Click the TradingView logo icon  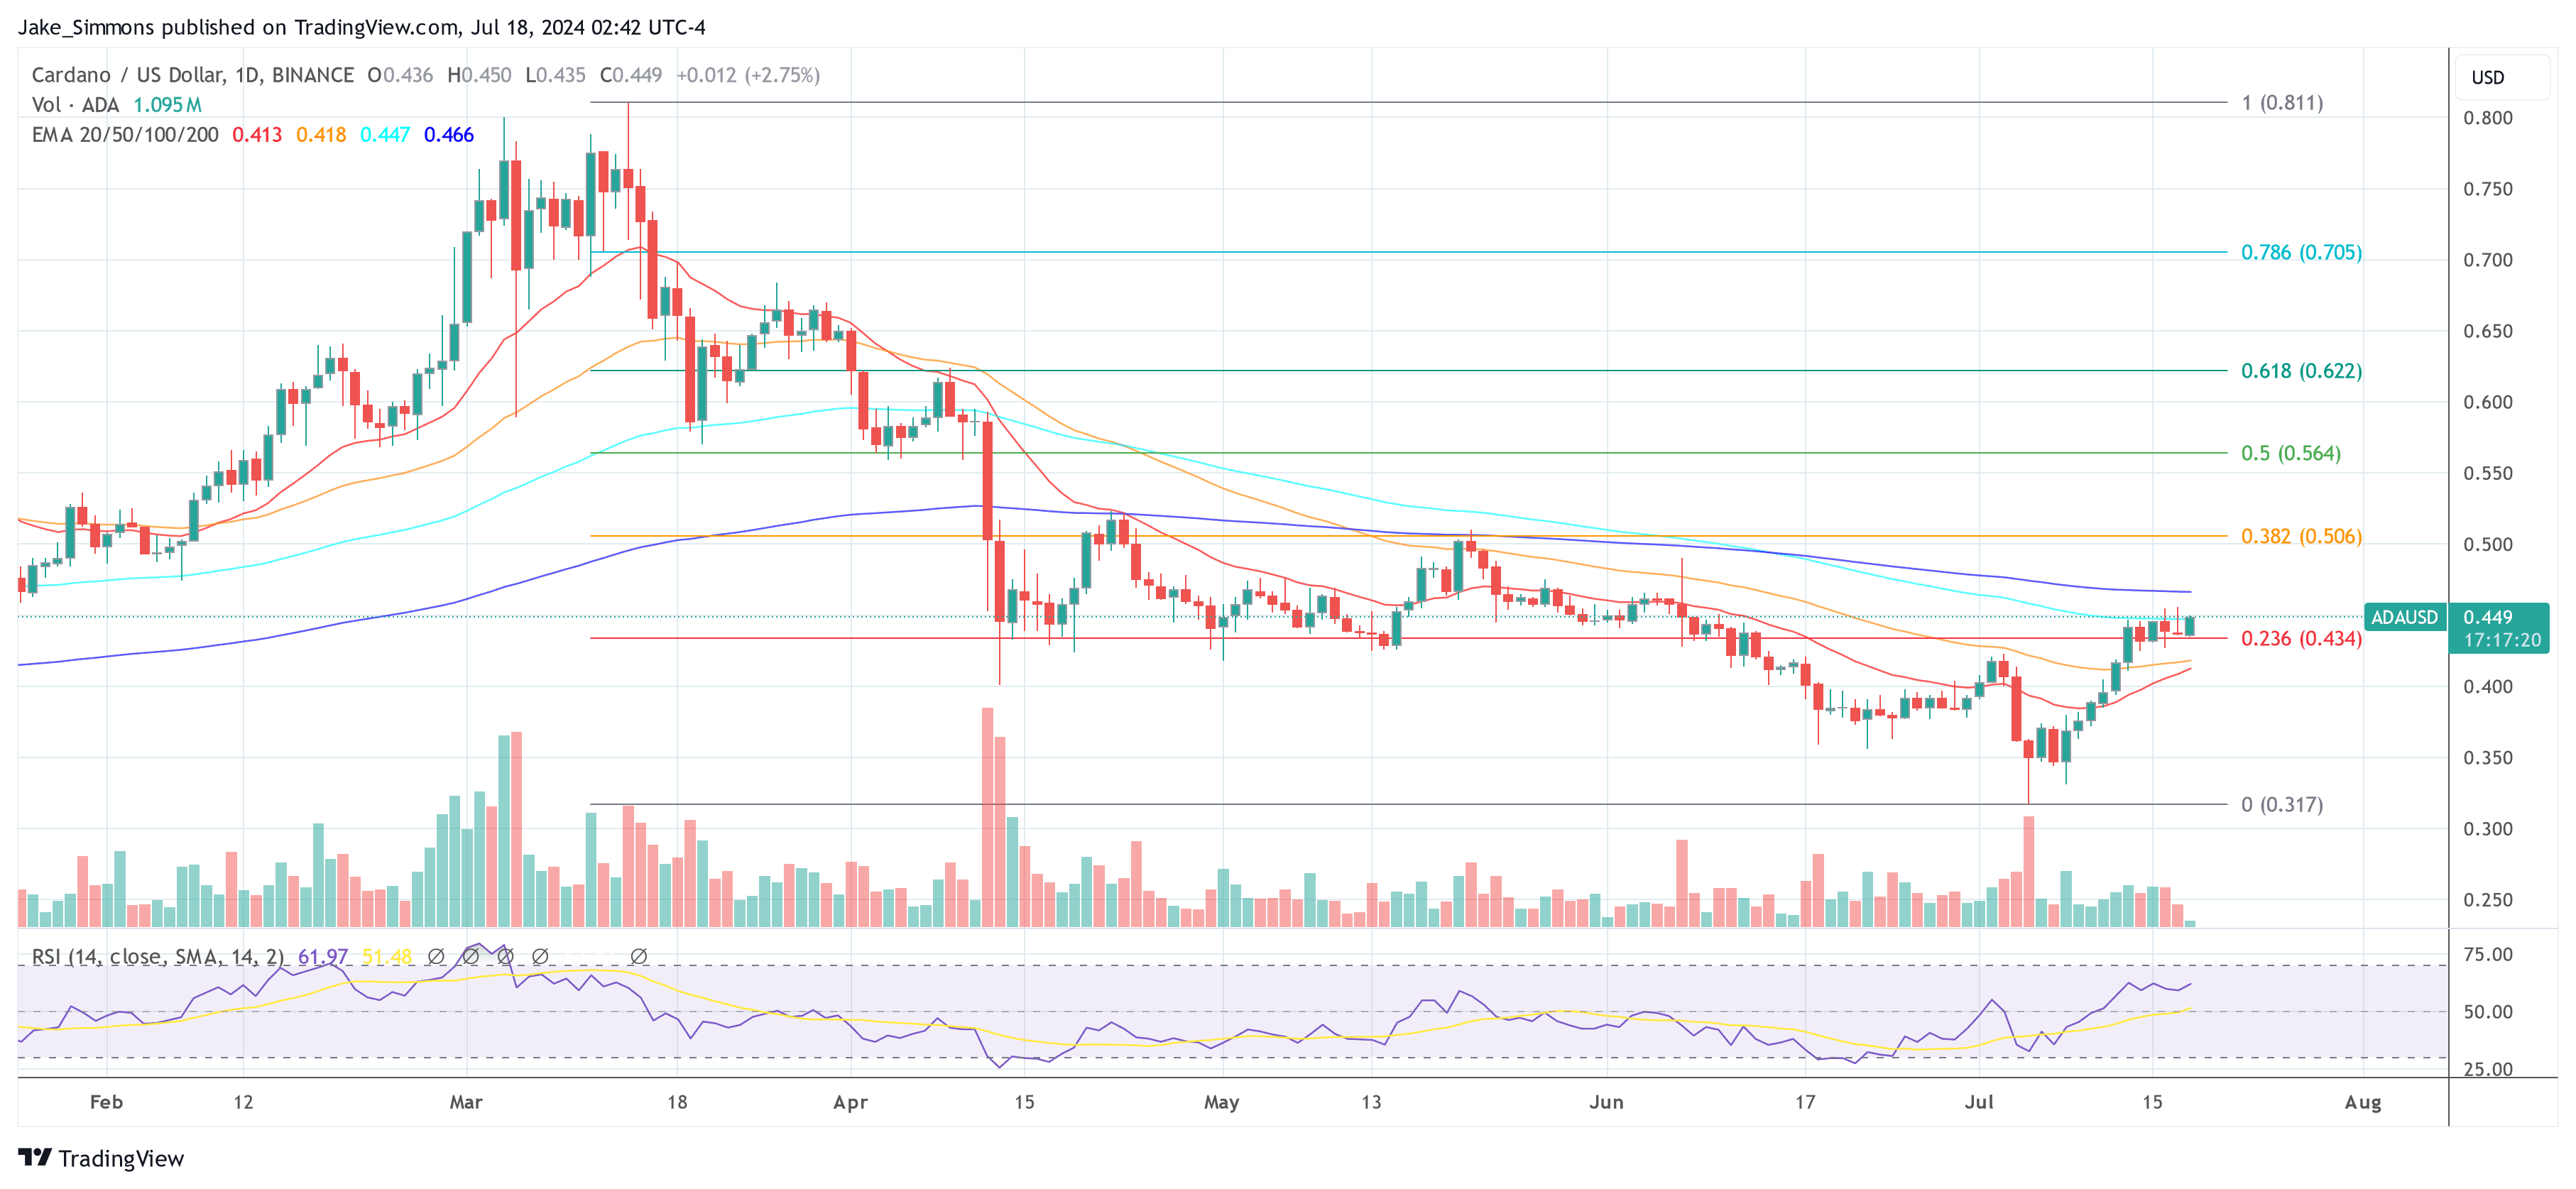coord(35,1157)
